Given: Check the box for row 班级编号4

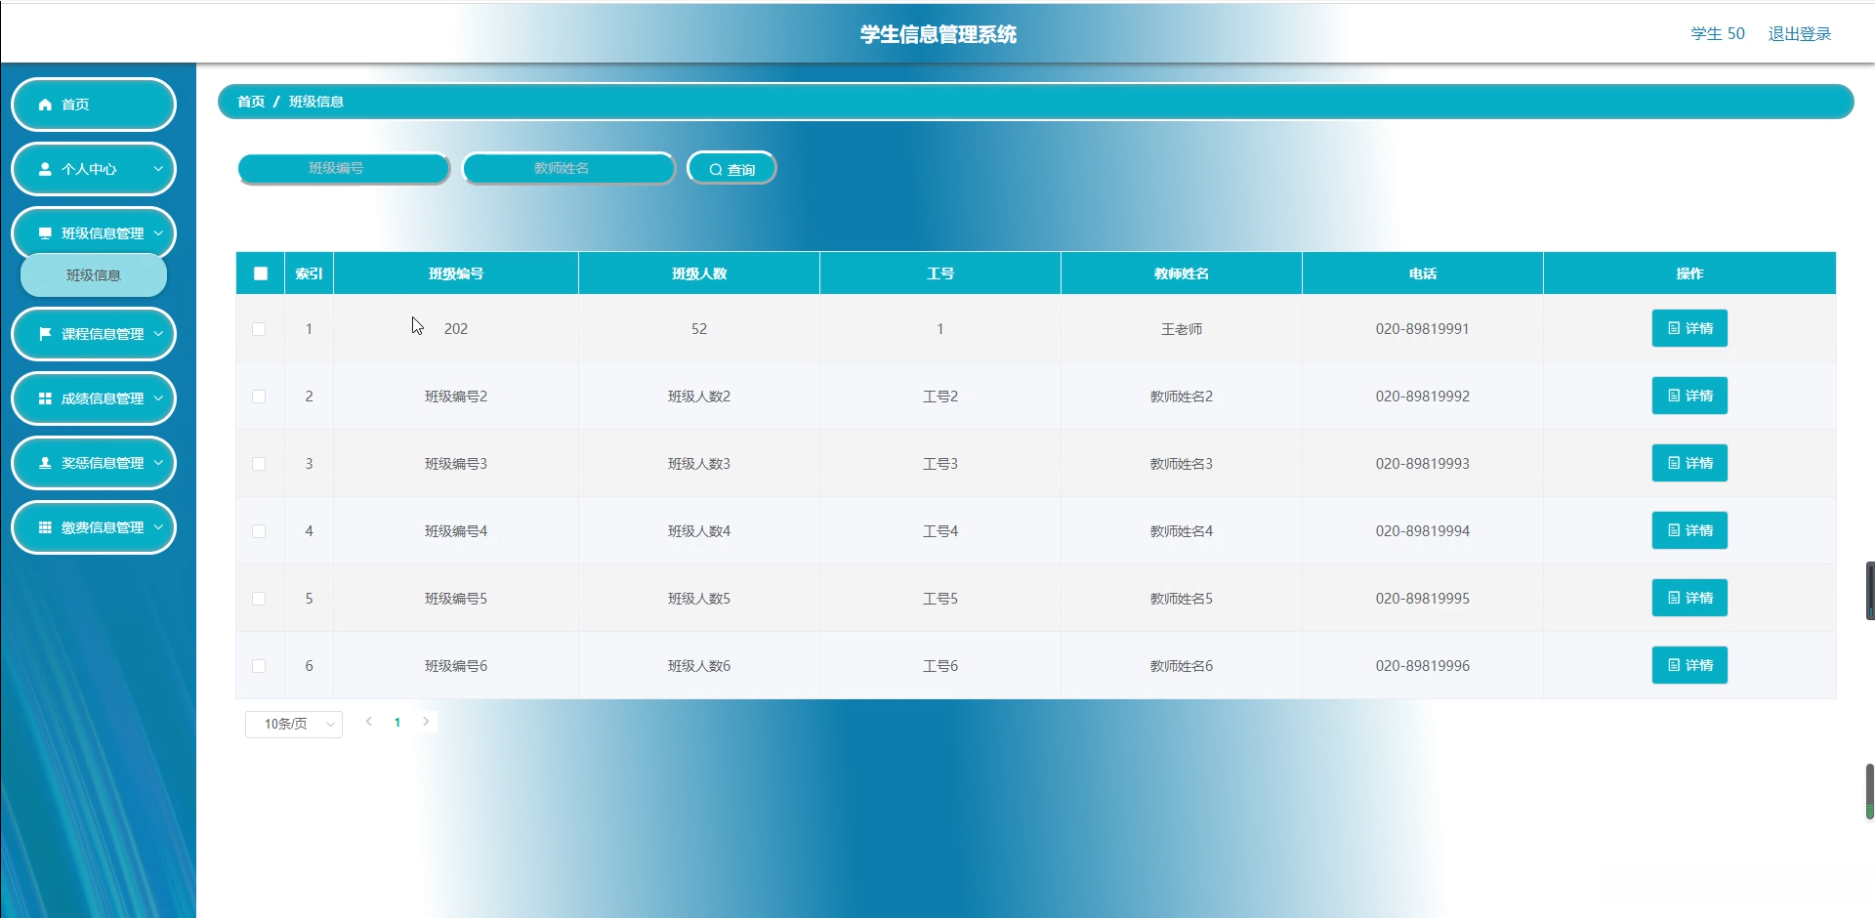Looking at the screenshot, I should [x=259, y=531].
